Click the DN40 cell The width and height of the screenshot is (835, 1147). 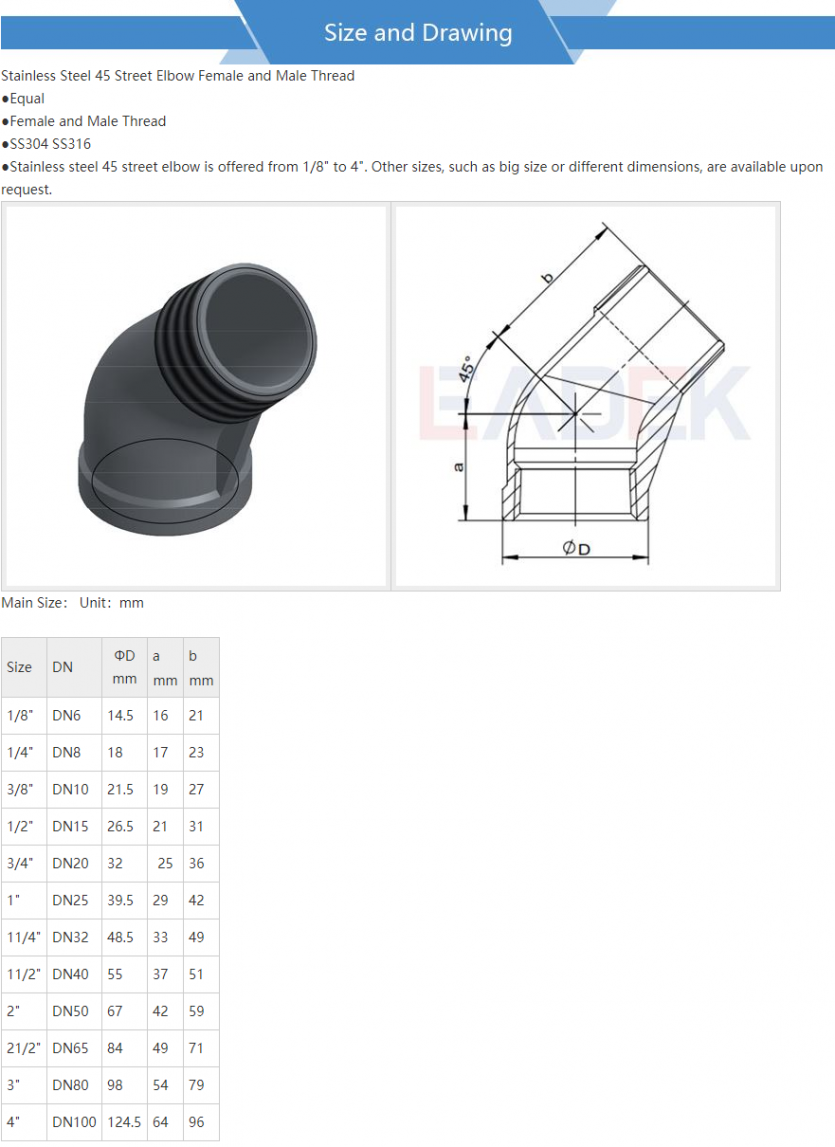74,974
